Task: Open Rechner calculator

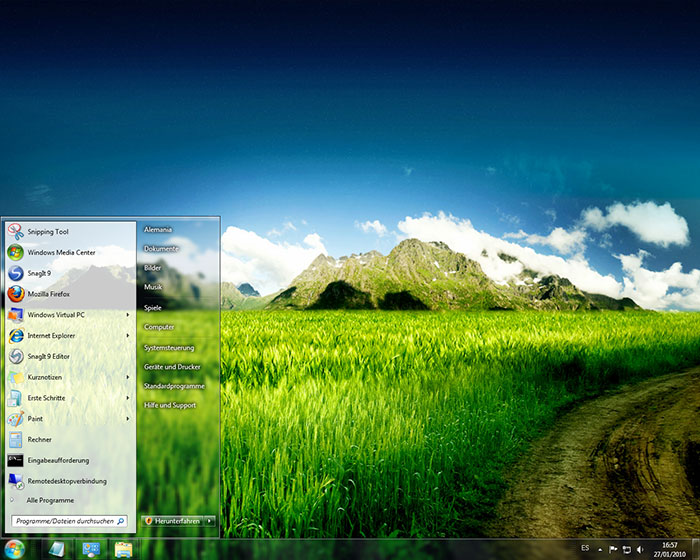Action: pyautogui.click(x=40, y=439)
